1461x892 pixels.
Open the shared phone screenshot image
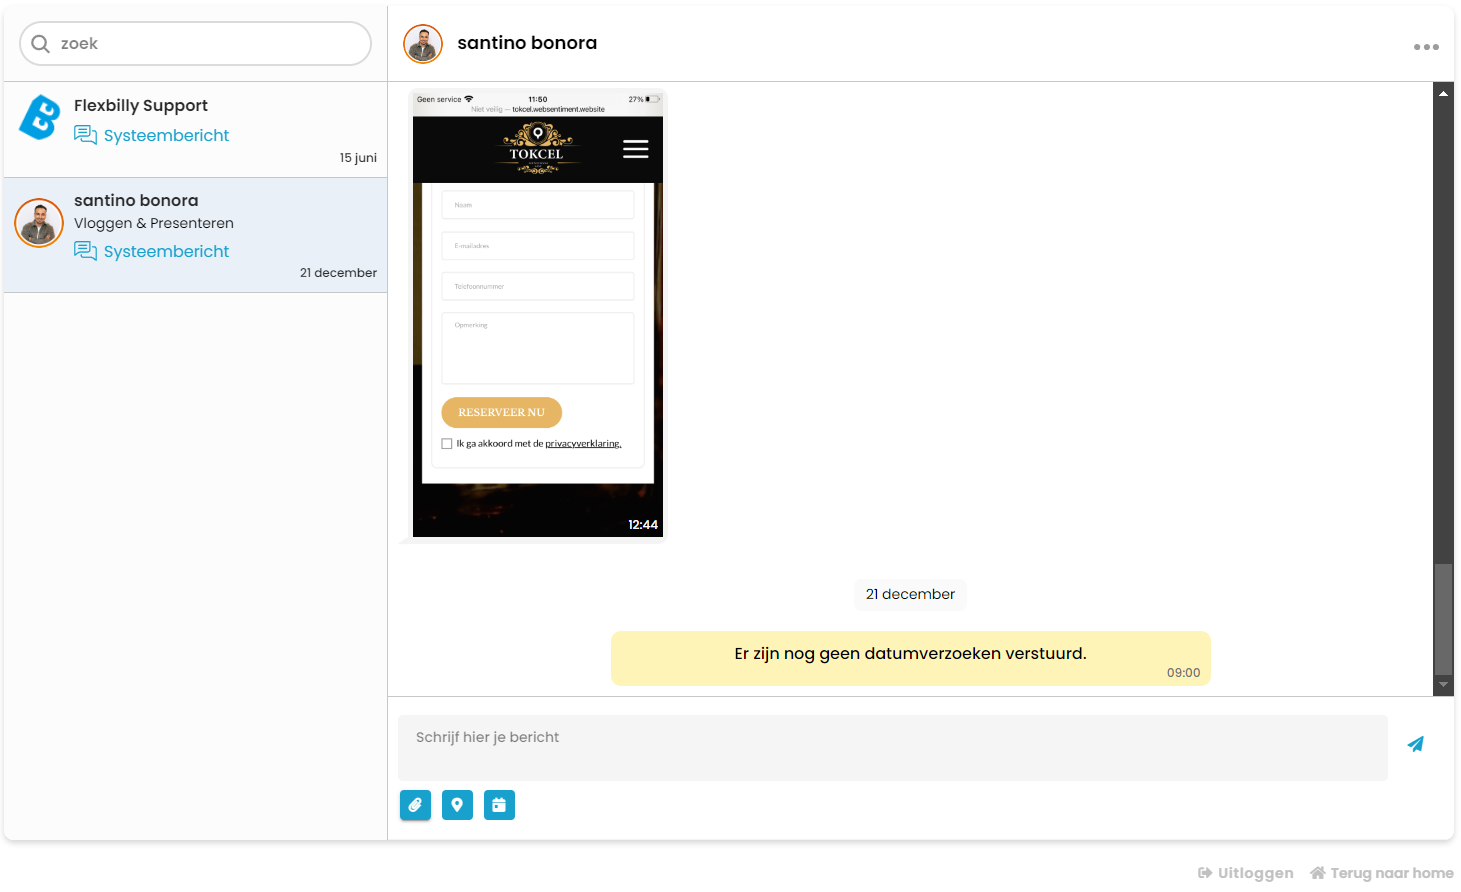tap(538, 314)
